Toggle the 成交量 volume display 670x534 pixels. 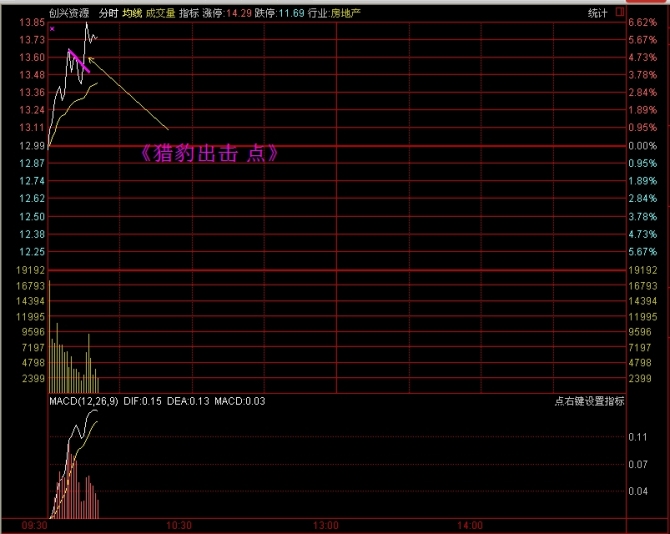pyautogui.click(x=160, y=13)
